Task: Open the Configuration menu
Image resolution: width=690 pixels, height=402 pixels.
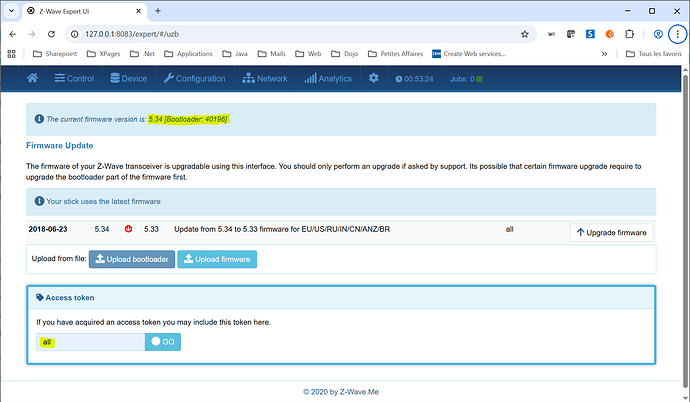Action: click(x=195, y=78)
